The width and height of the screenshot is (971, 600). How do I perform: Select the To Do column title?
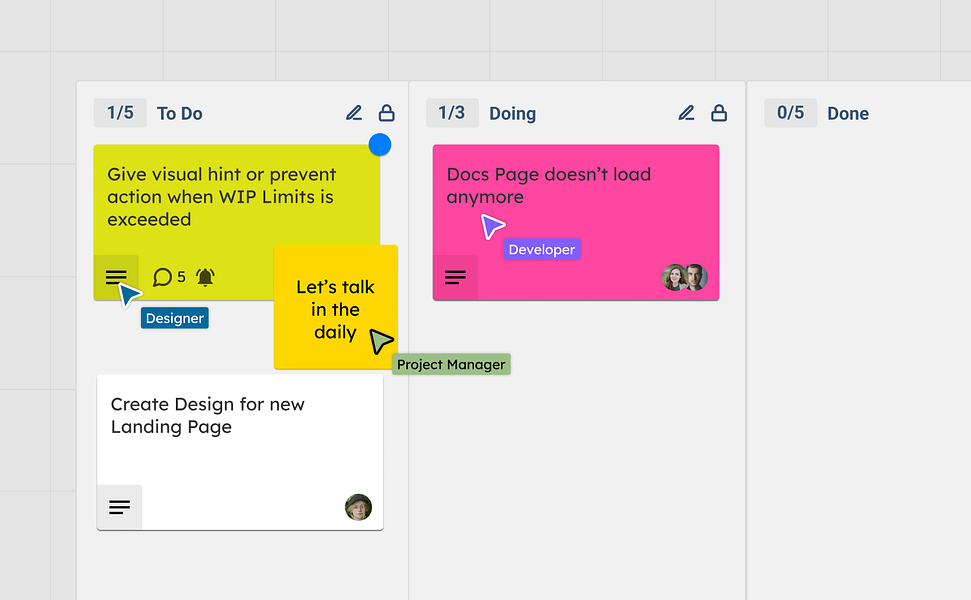tap(180, 113)
